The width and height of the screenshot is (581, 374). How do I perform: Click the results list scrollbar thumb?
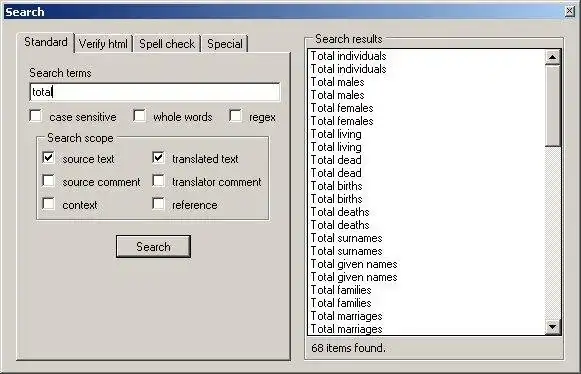click(x=552, y=106)
